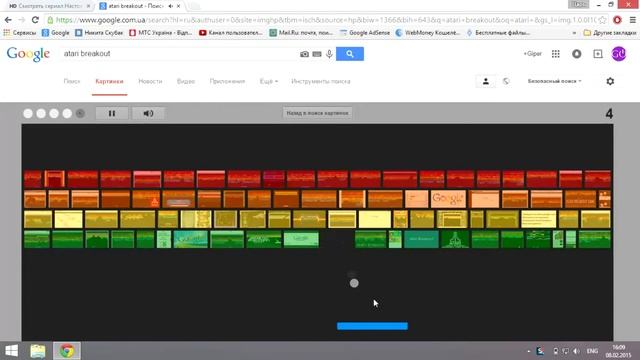Open the +Giper profile link
The image size is (640, 360).
[x=533, y=54]
